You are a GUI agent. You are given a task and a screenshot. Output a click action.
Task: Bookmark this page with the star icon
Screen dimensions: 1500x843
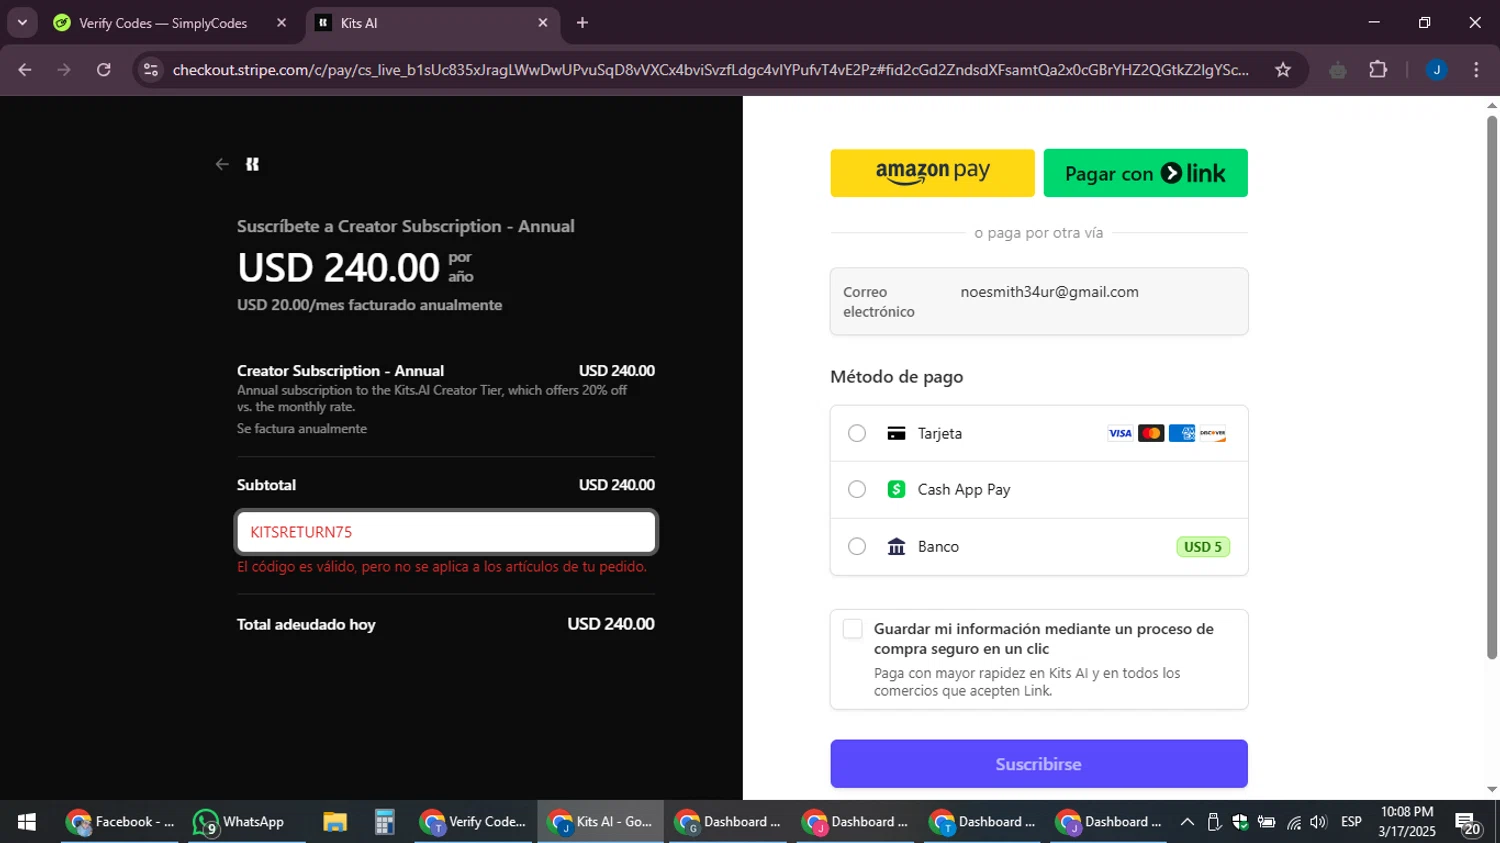click(x=1283, y=70)
